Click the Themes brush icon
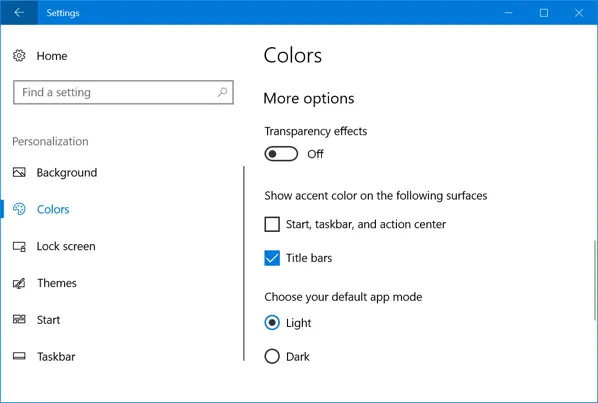 pos(19,283)
